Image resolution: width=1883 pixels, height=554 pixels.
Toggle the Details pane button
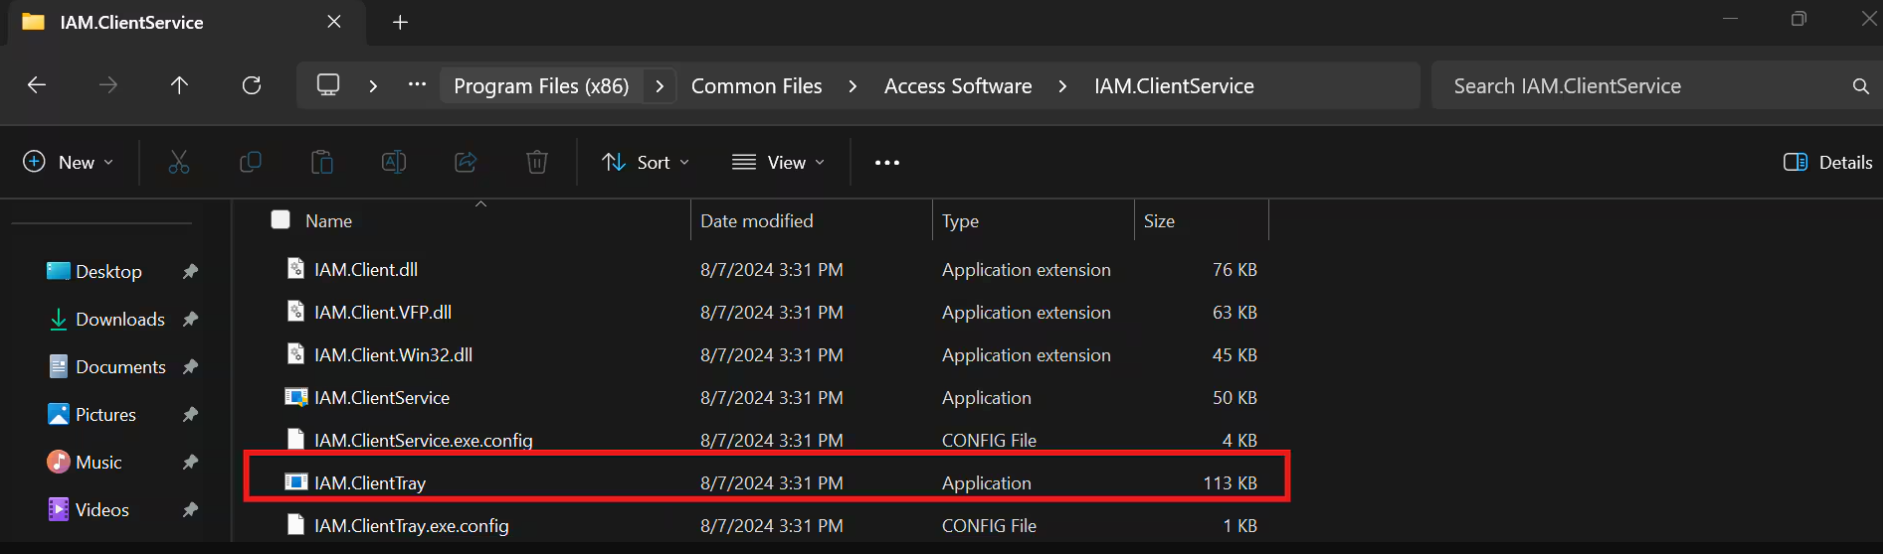pyautogui.click(x=1827, y=162)
